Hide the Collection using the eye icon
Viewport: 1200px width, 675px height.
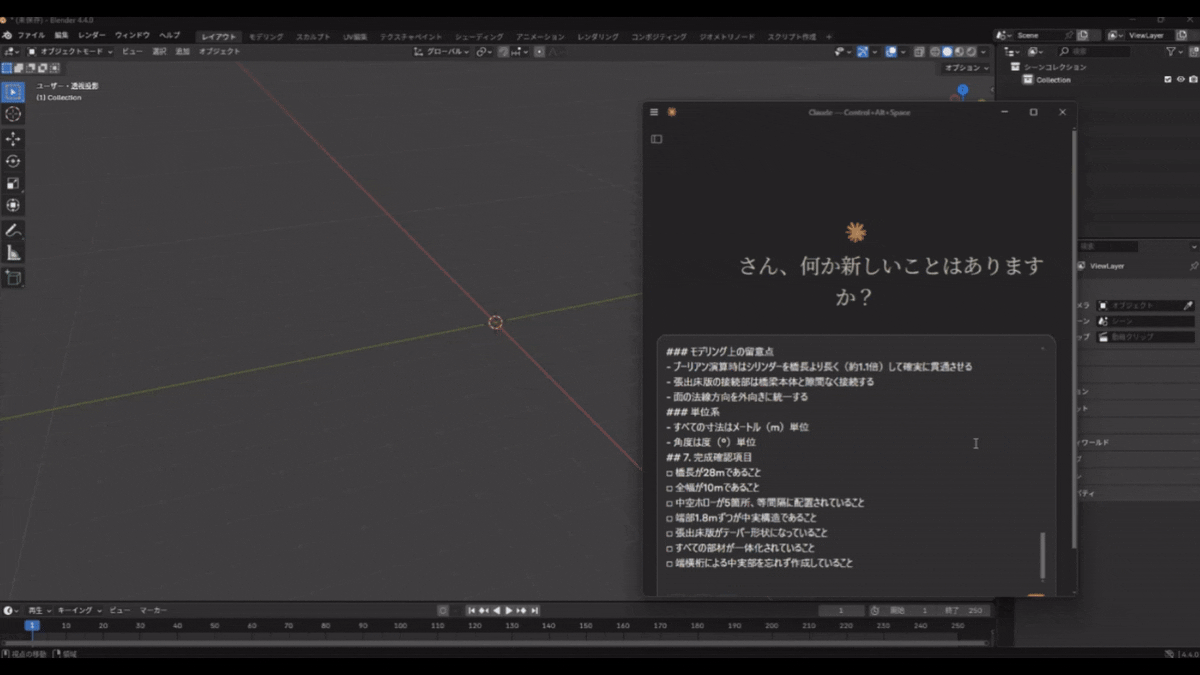click(1180, 80)
